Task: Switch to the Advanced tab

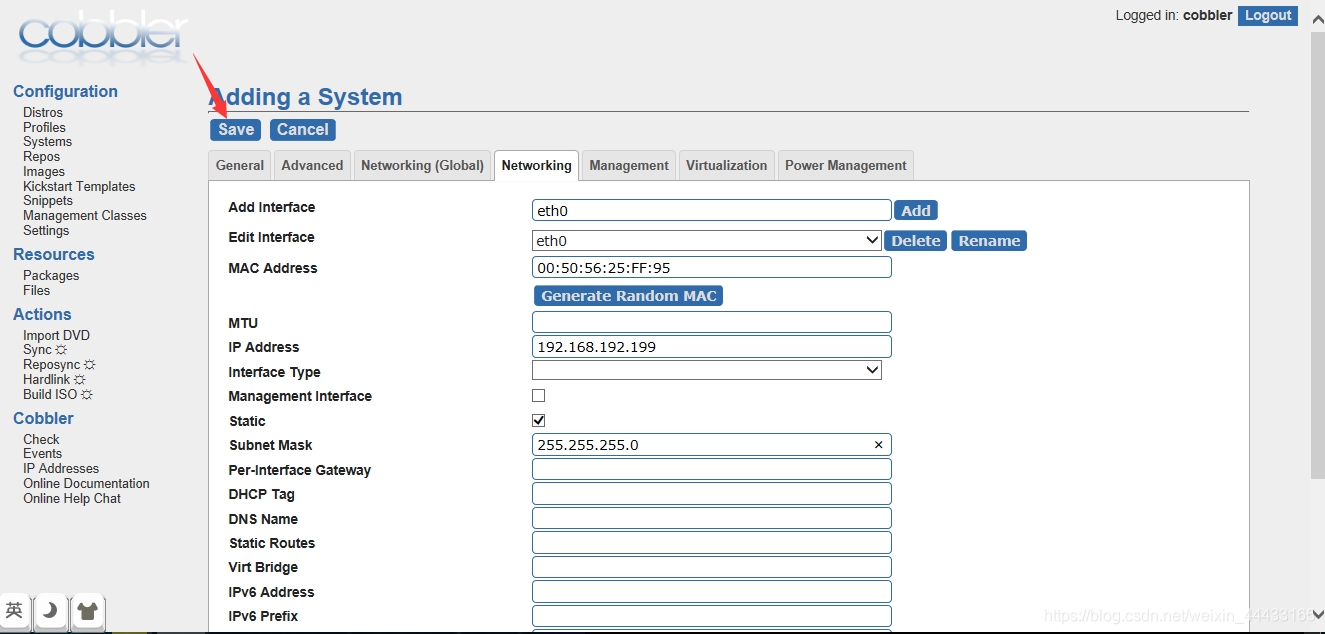Action: [x=312, y=166]
